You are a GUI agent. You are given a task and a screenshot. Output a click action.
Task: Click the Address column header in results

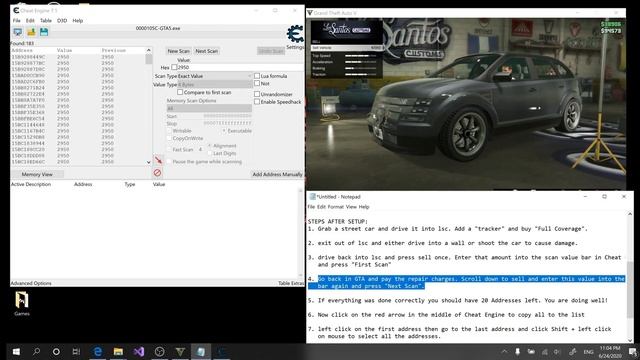click(22, 50)
